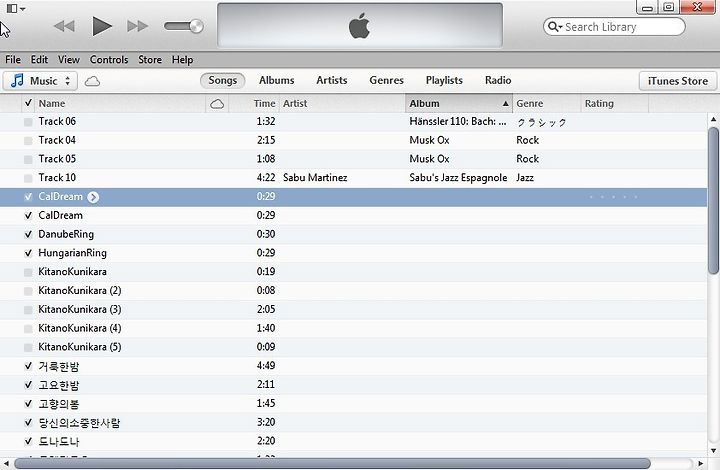
Task: Open the search magnifier options dropdown
Action: [555, 27]
